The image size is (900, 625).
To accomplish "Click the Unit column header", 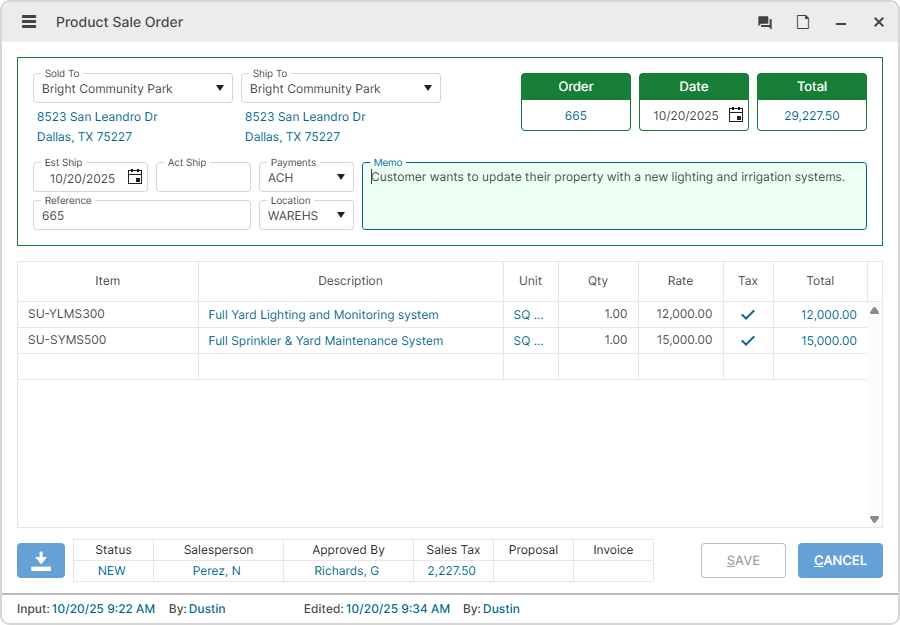I will coord(530,281).
